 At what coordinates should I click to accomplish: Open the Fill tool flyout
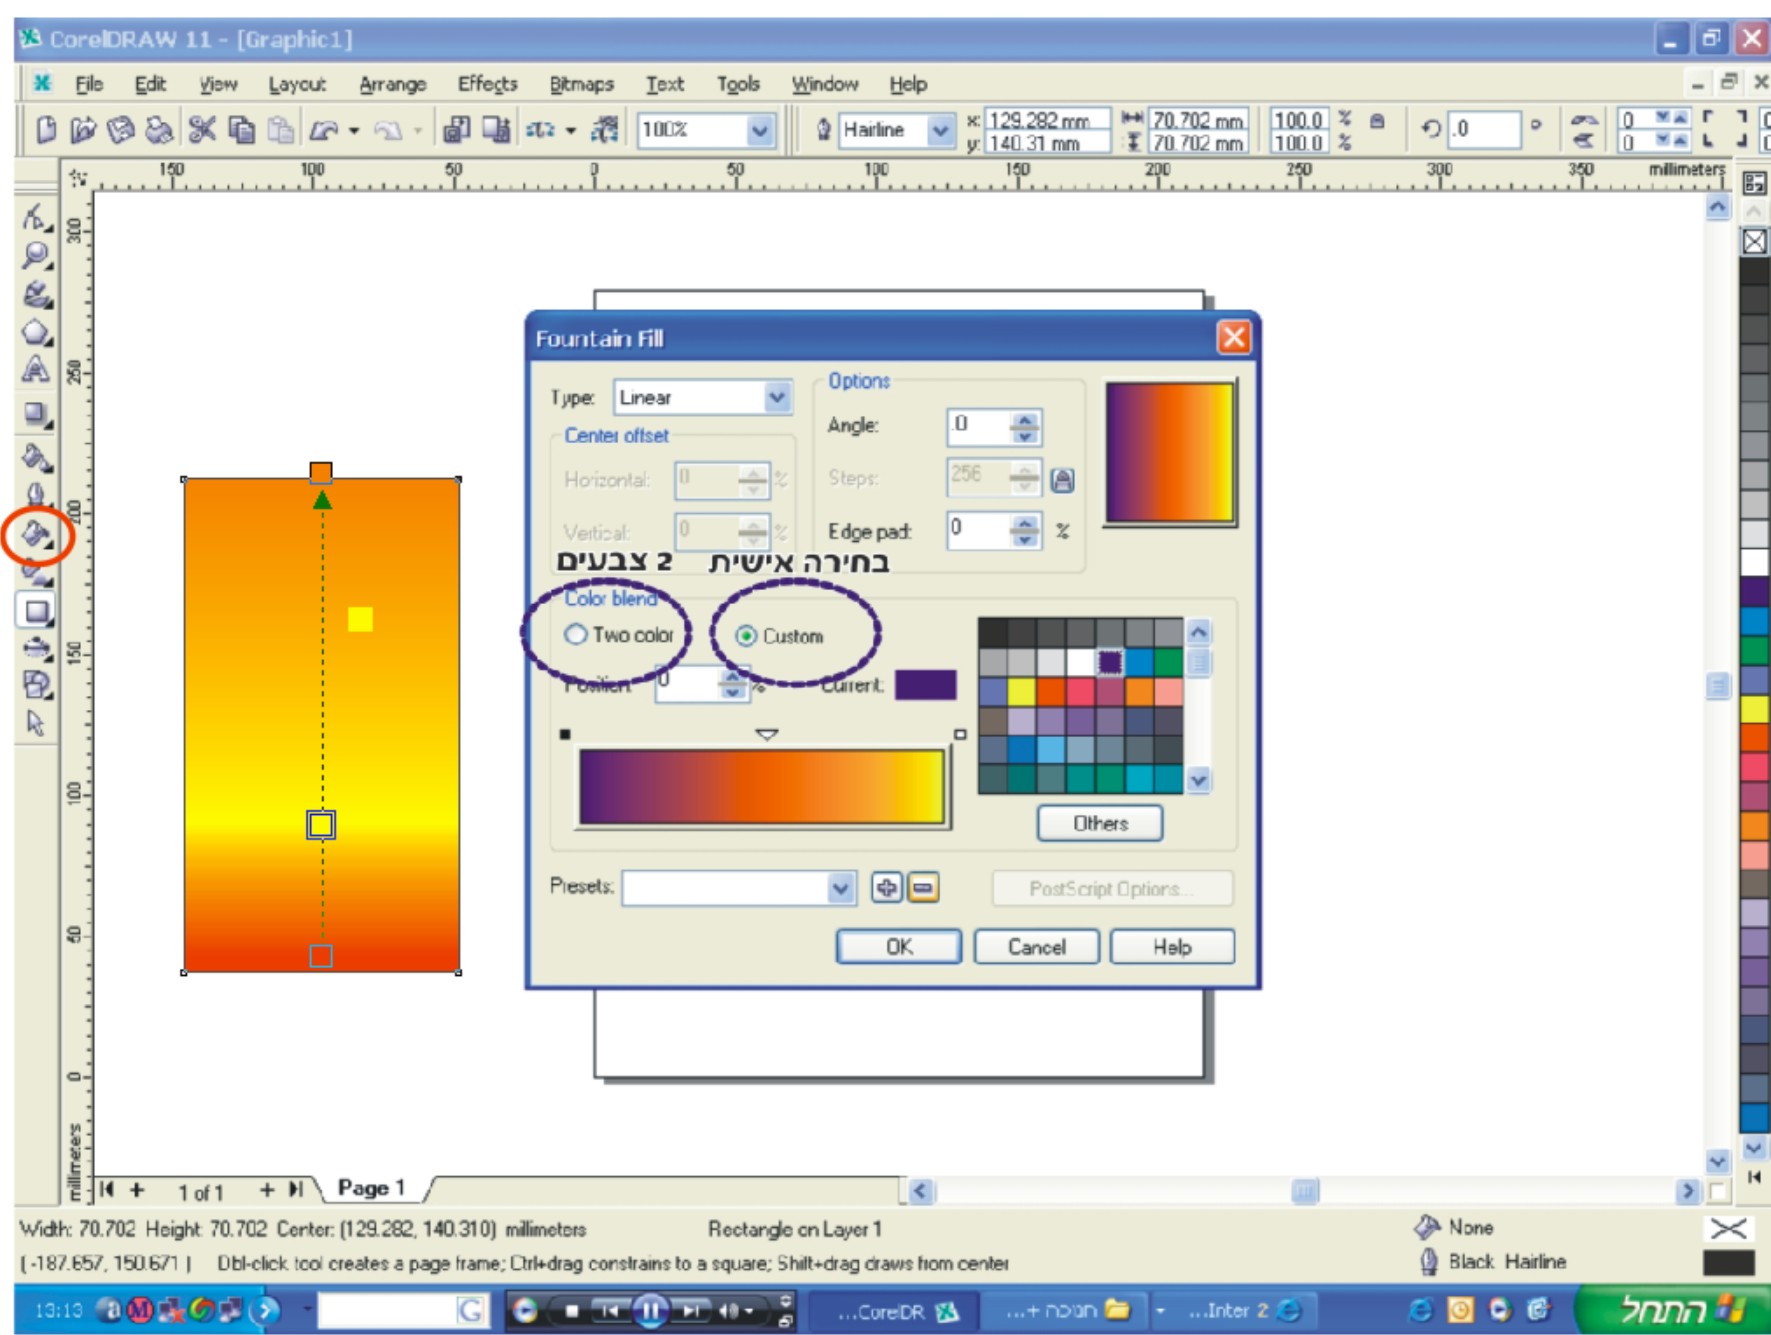[37, 536]
